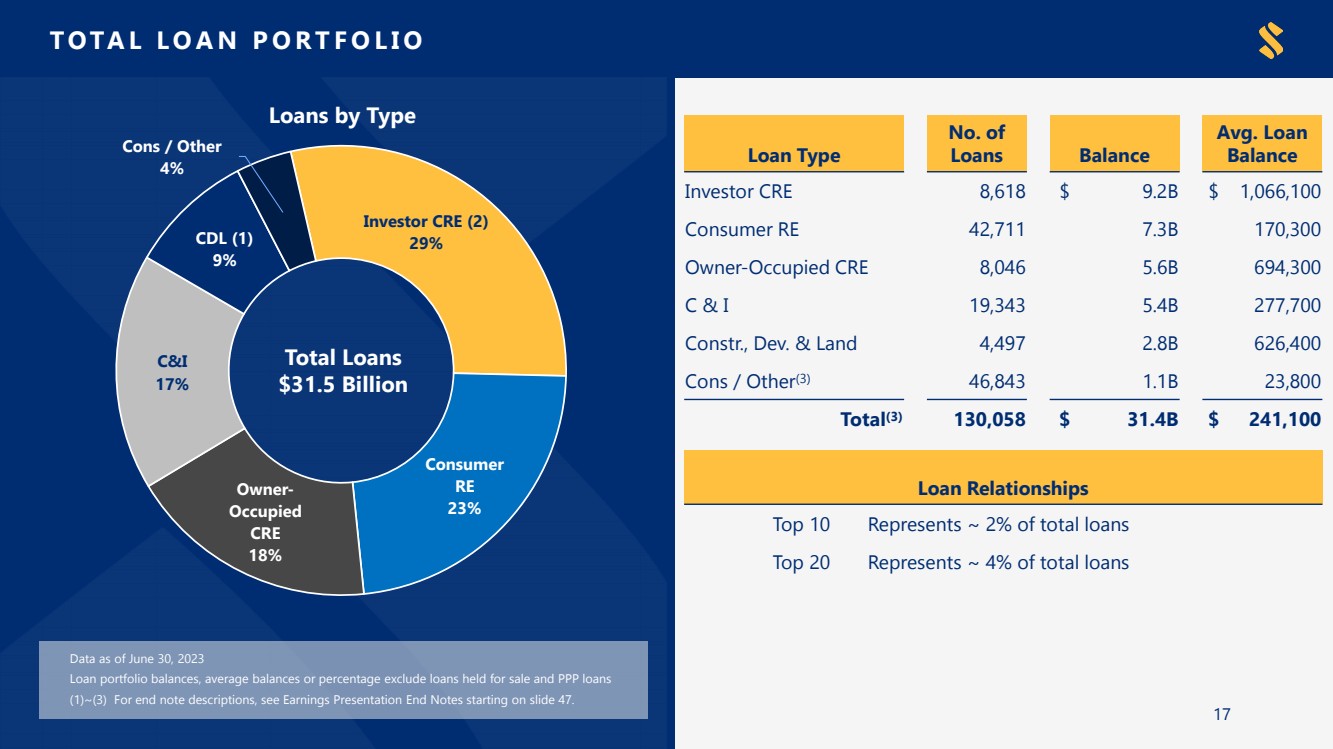Click the Owner-Occupied CRE row label
The height and width of the screenshot is (749, 1333).
pyautogui.click(x=776, y=267)
